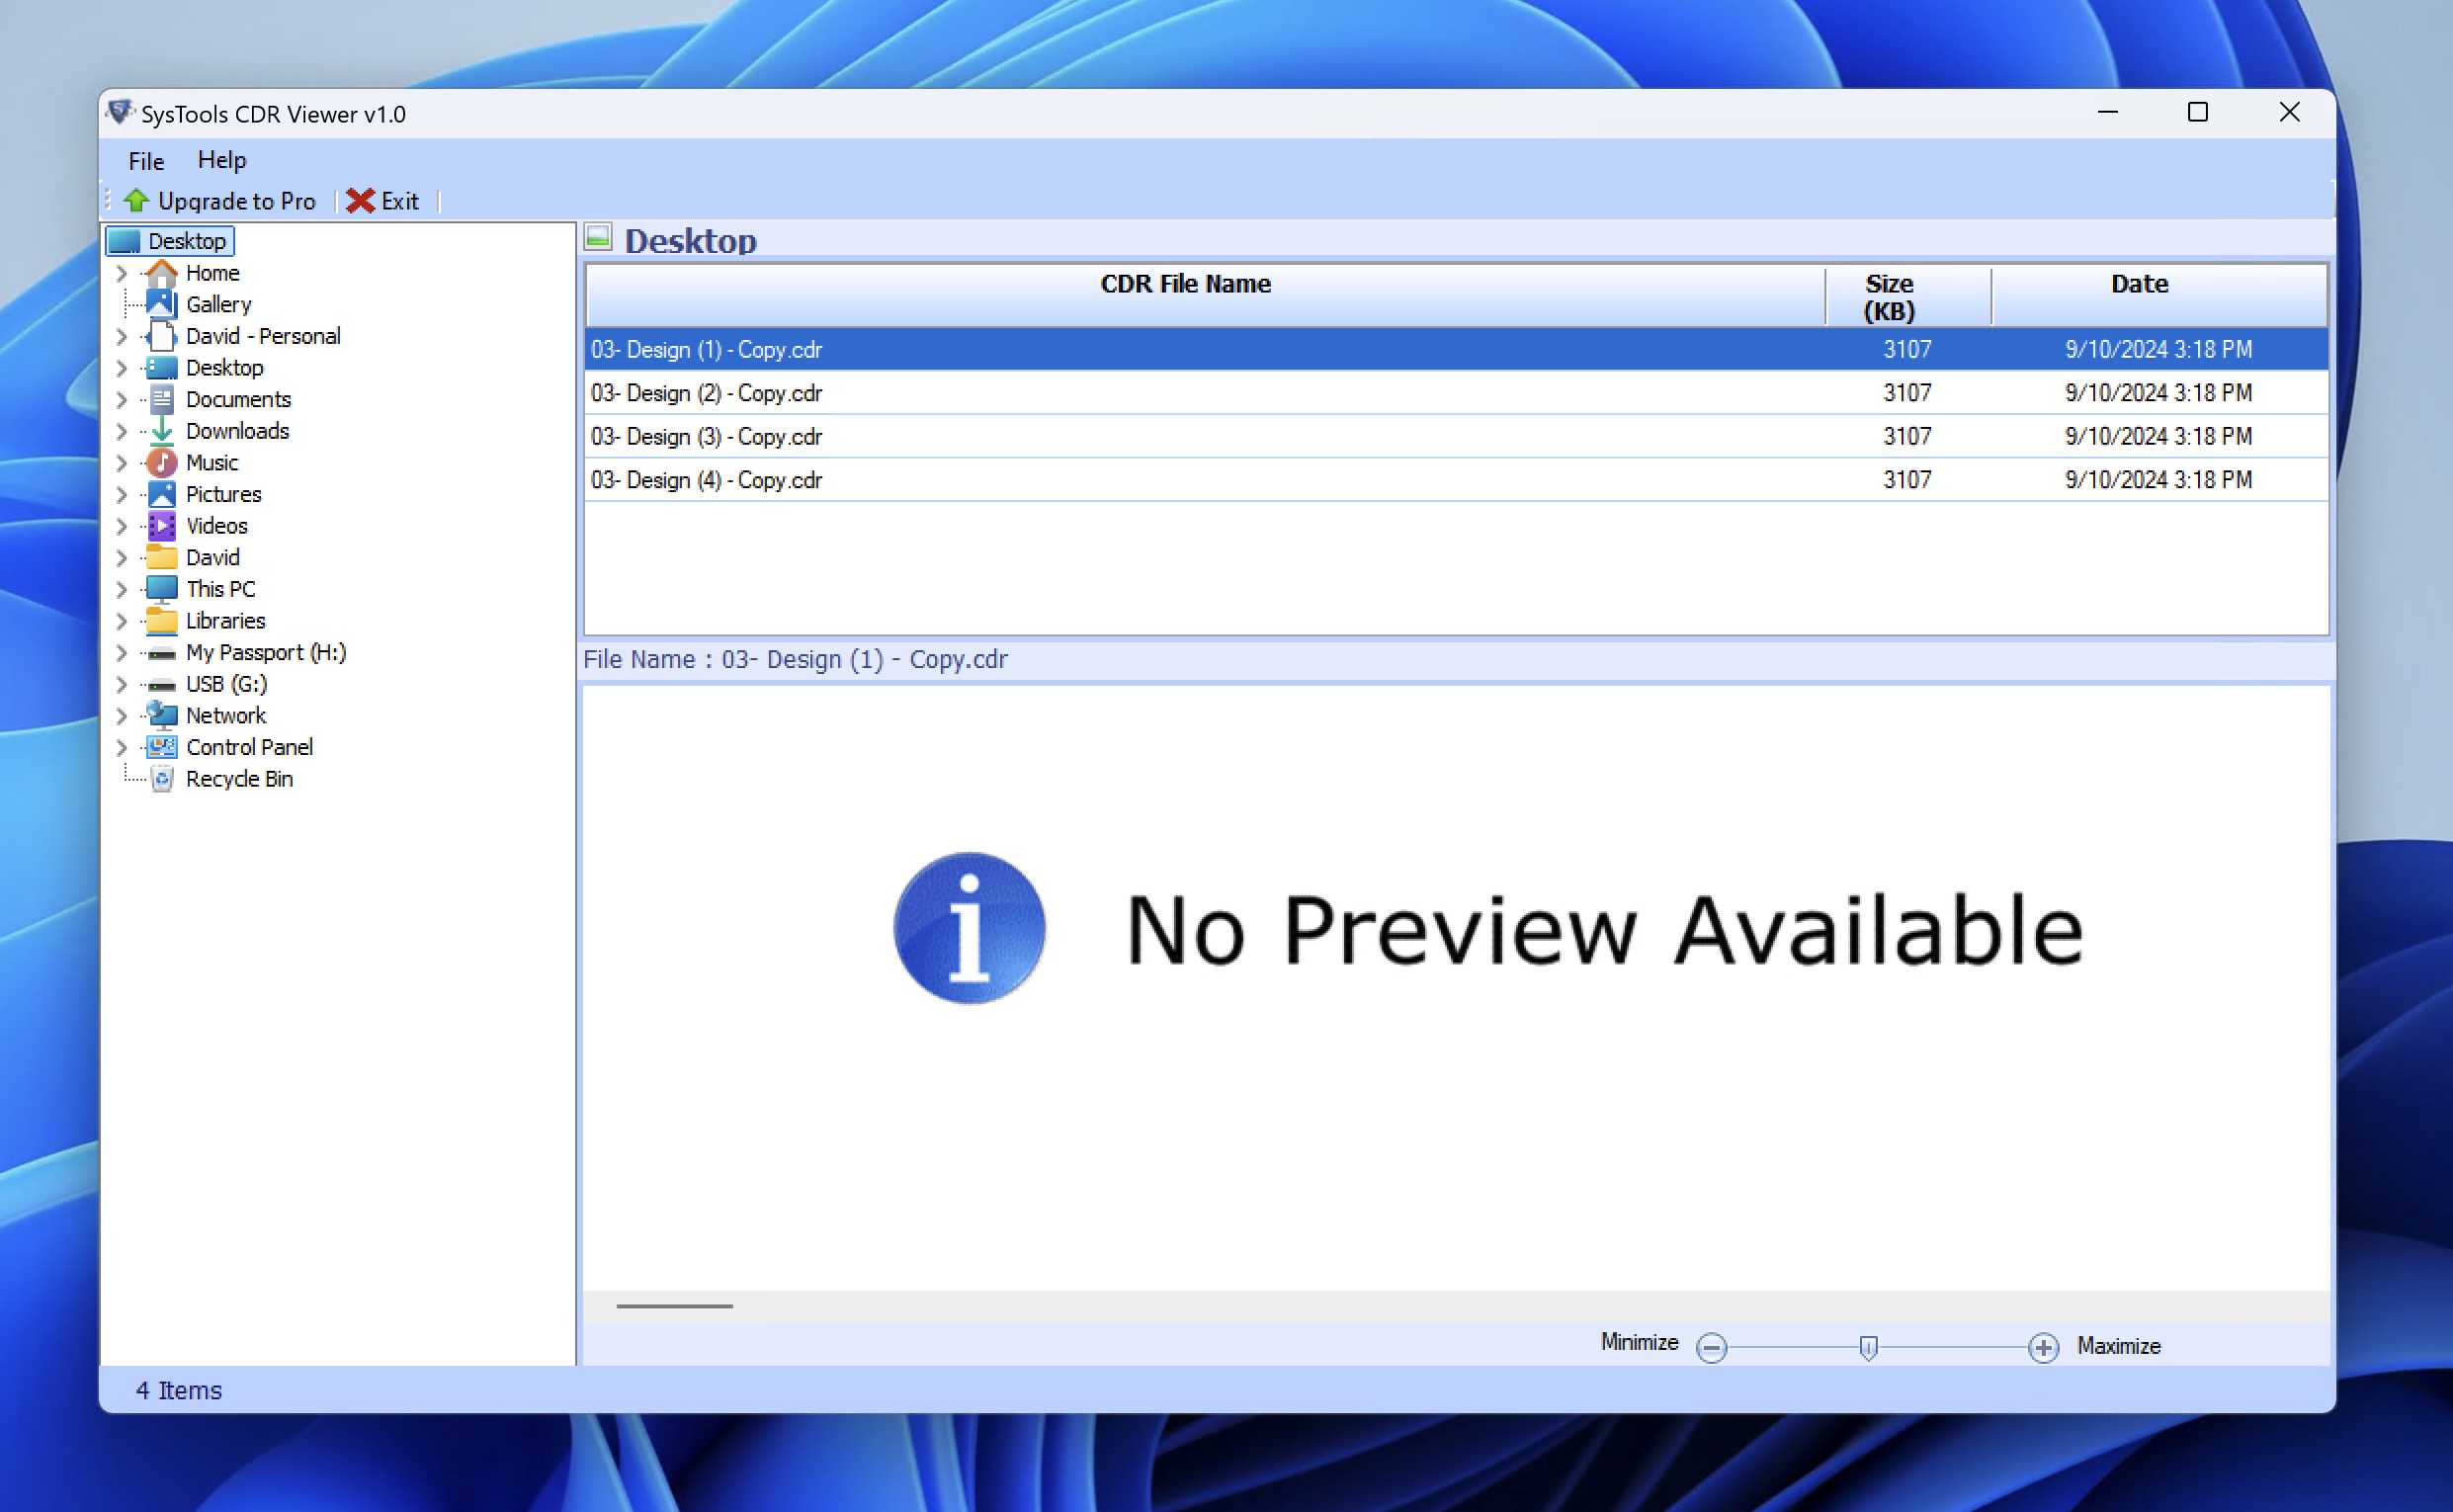This screenshot has height=1512, width=2453.
Task: Expand the Network tree node
Action: coord(121,716)
